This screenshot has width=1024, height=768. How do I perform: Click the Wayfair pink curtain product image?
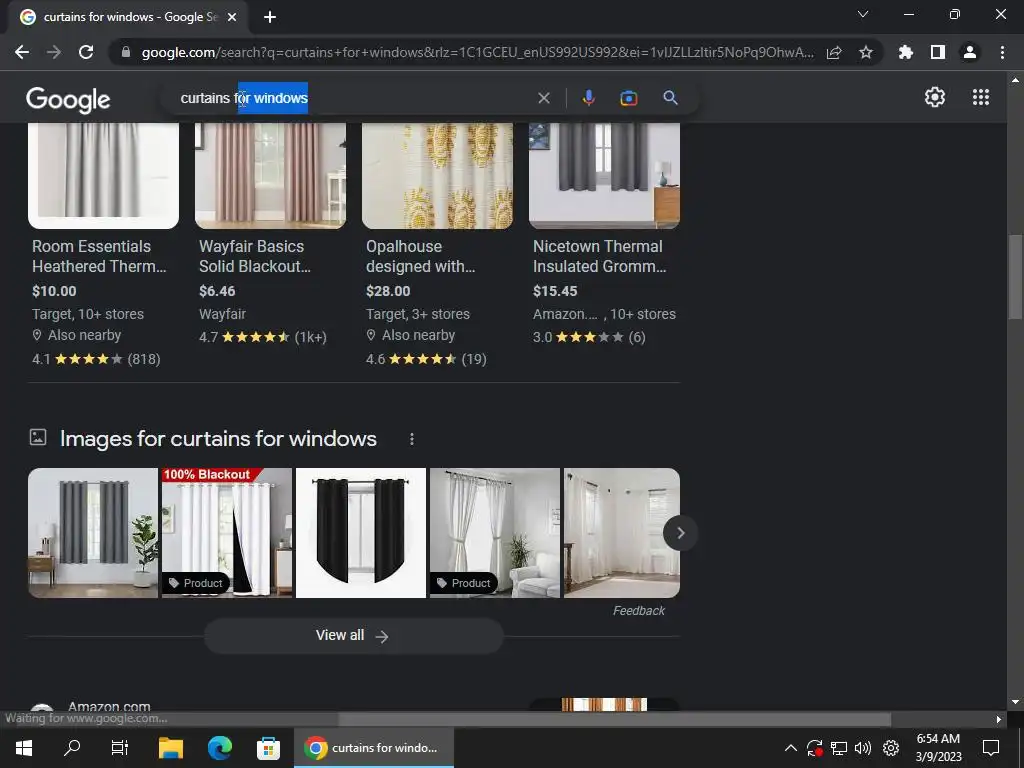click(x=270, y=176)
